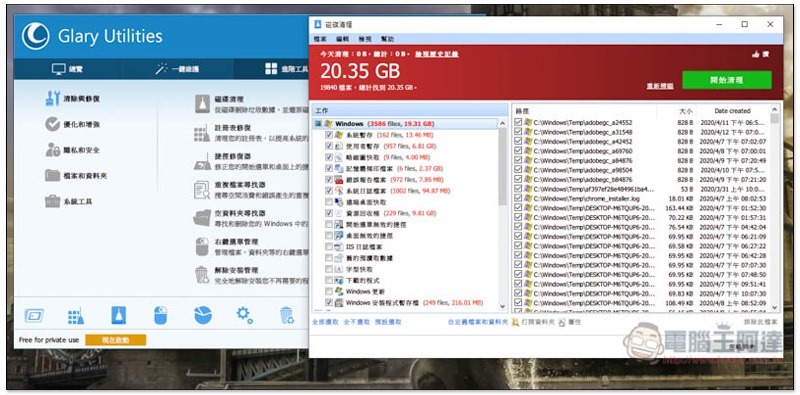Click the 全部選取 link below task list
Screen dimensions: 800x395
326,322
